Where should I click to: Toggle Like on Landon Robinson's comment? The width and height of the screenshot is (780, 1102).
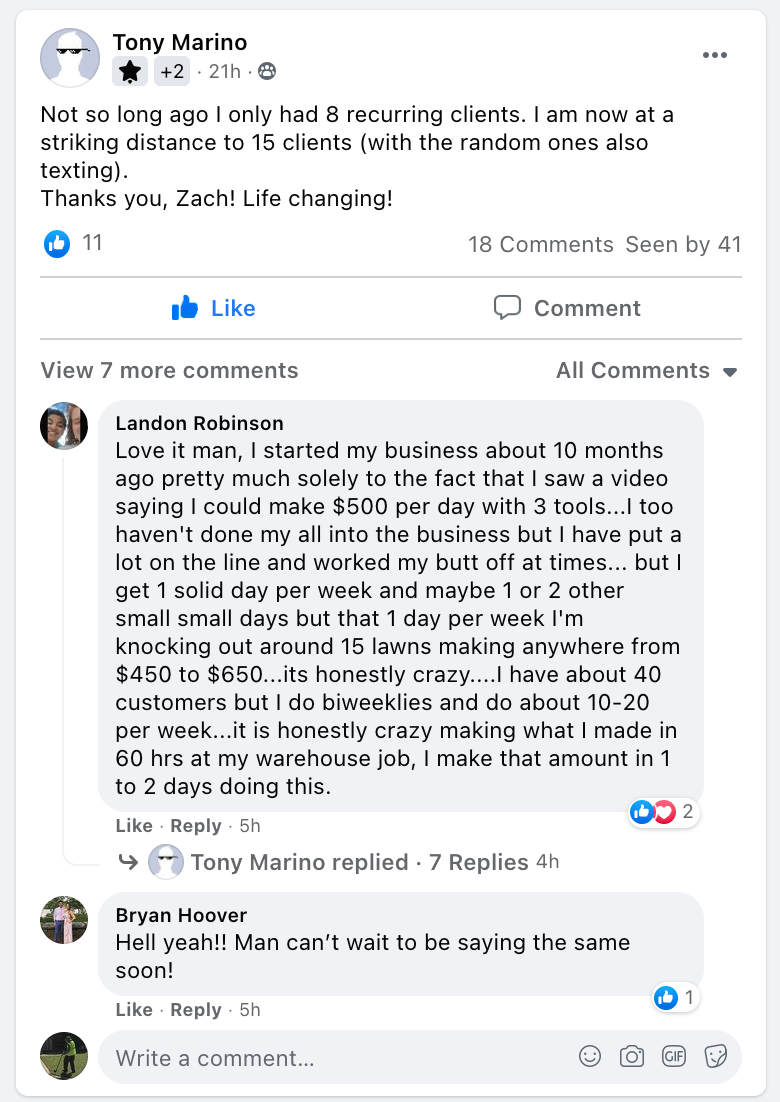click(x=134, y=826)
